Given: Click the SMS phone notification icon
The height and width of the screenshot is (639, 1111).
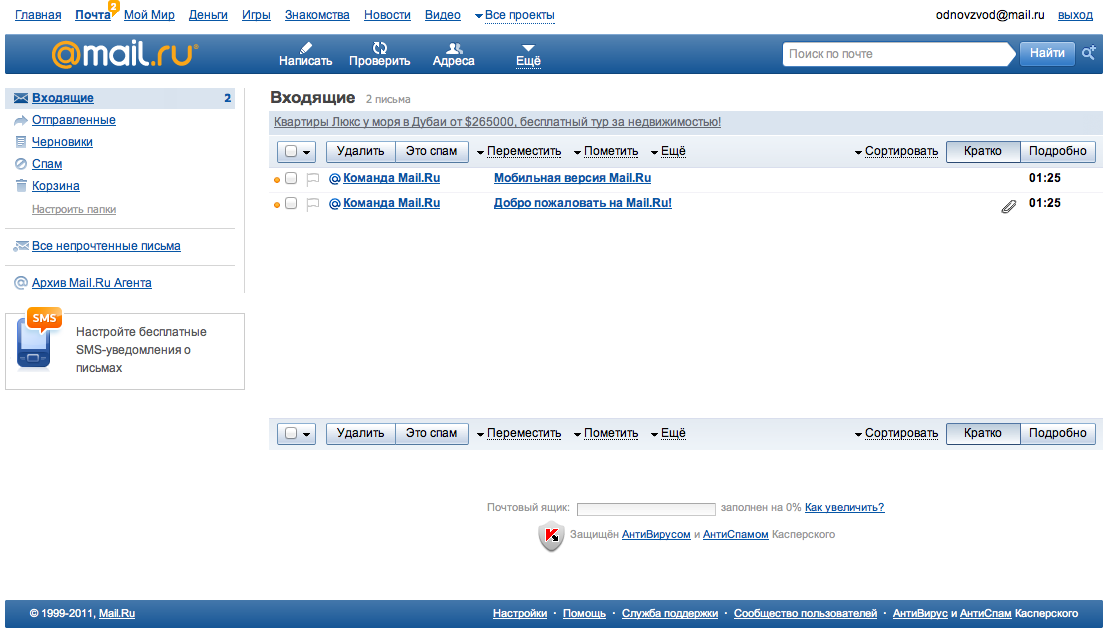Looking at the screenshot, I should pos(38,340).
